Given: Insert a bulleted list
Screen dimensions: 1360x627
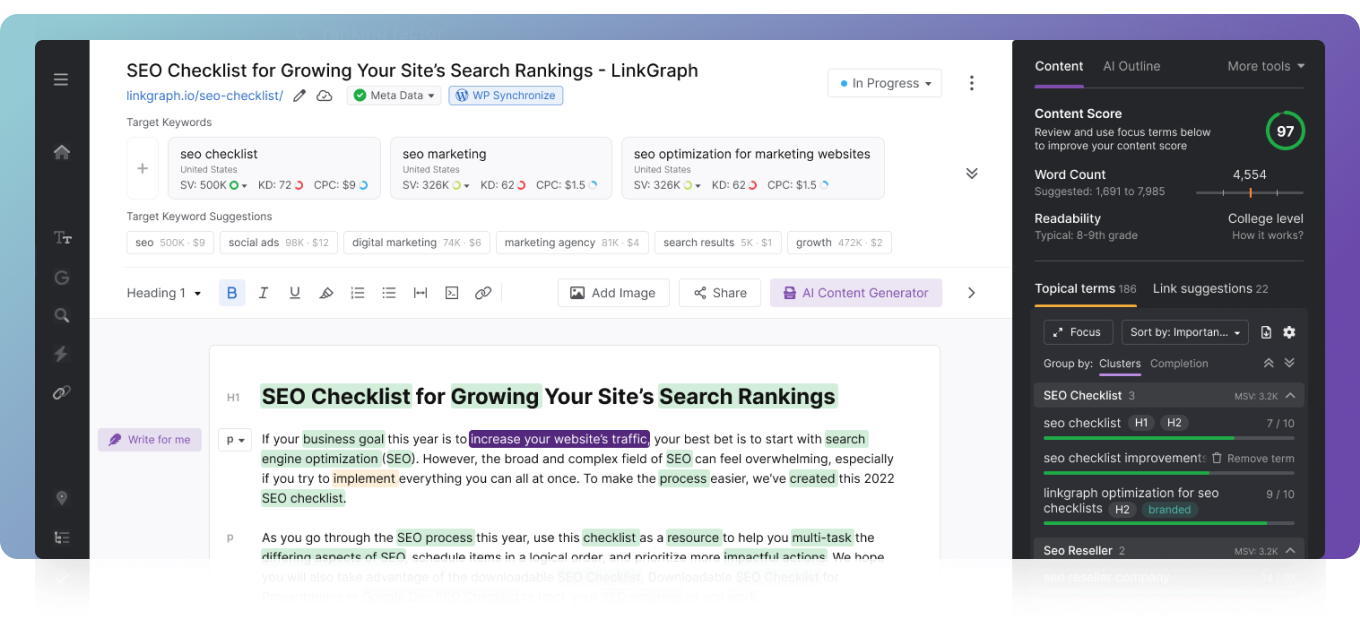Looking at the screenshot, I should [x=389, y=293].
